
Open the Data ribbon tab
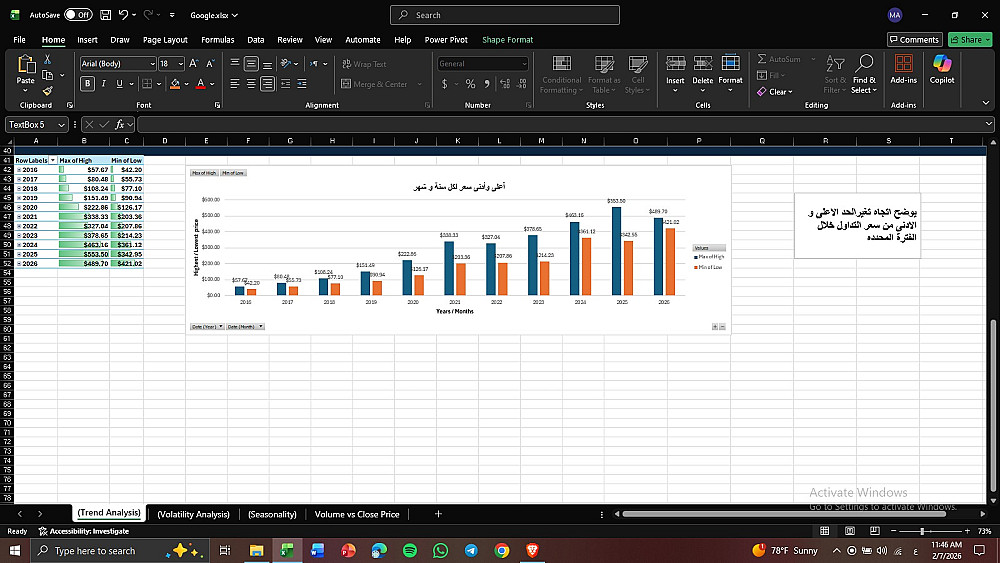(x=256, y=40)
